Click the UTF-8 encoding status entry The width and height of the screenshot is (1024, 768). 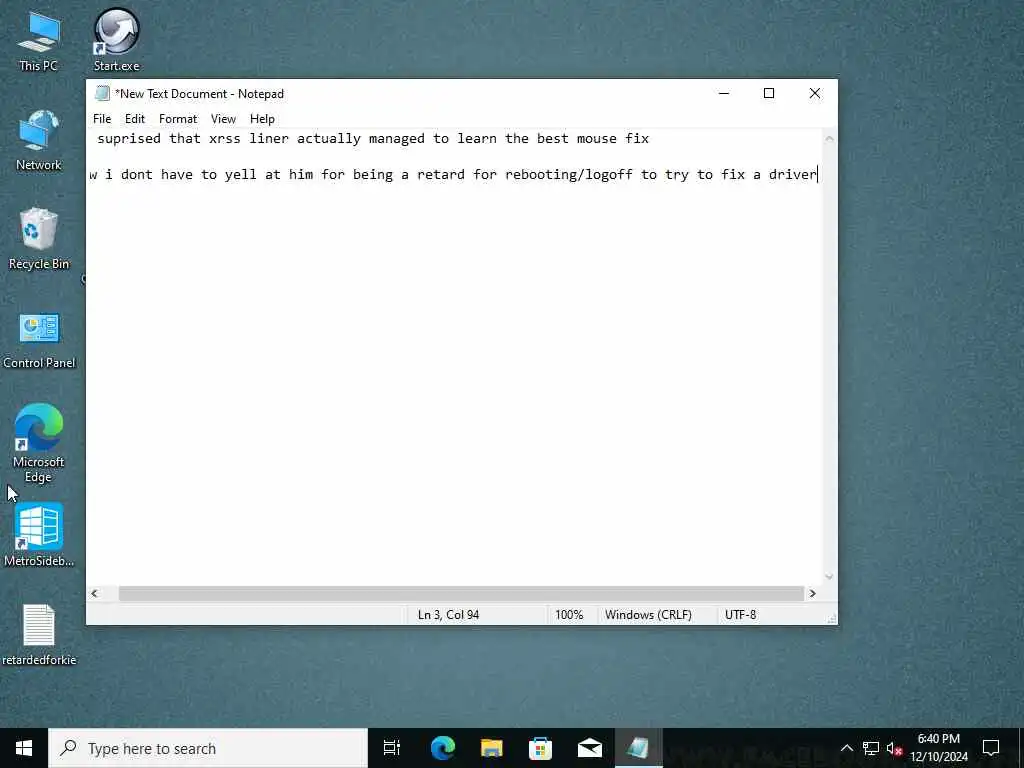click(741, 615)
